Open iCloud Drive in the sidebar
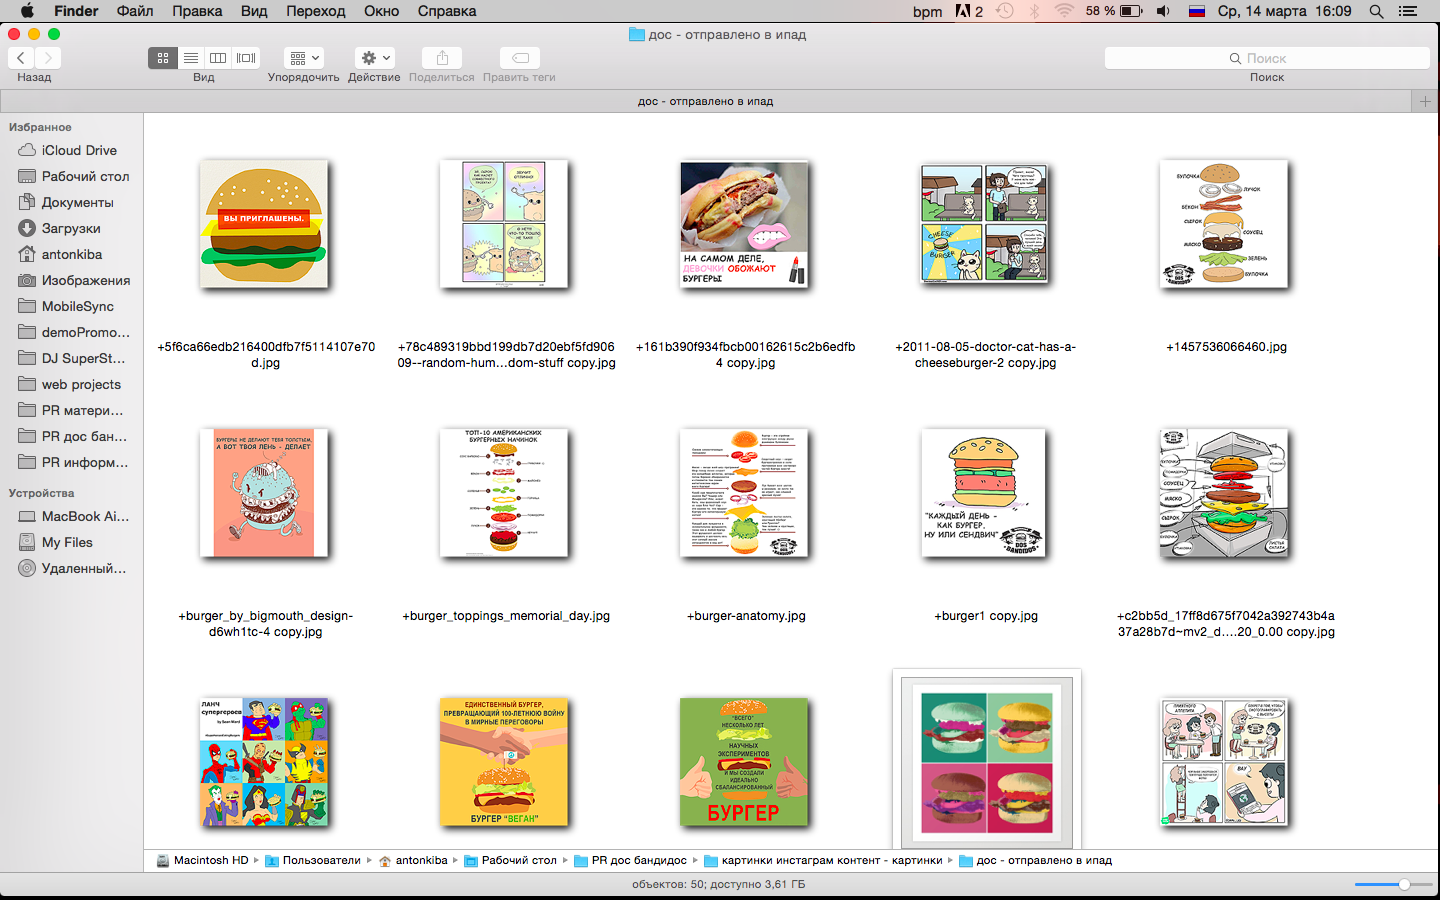Image resolution: width=1440 pixels, height=900 pixels. pos(79,150)
